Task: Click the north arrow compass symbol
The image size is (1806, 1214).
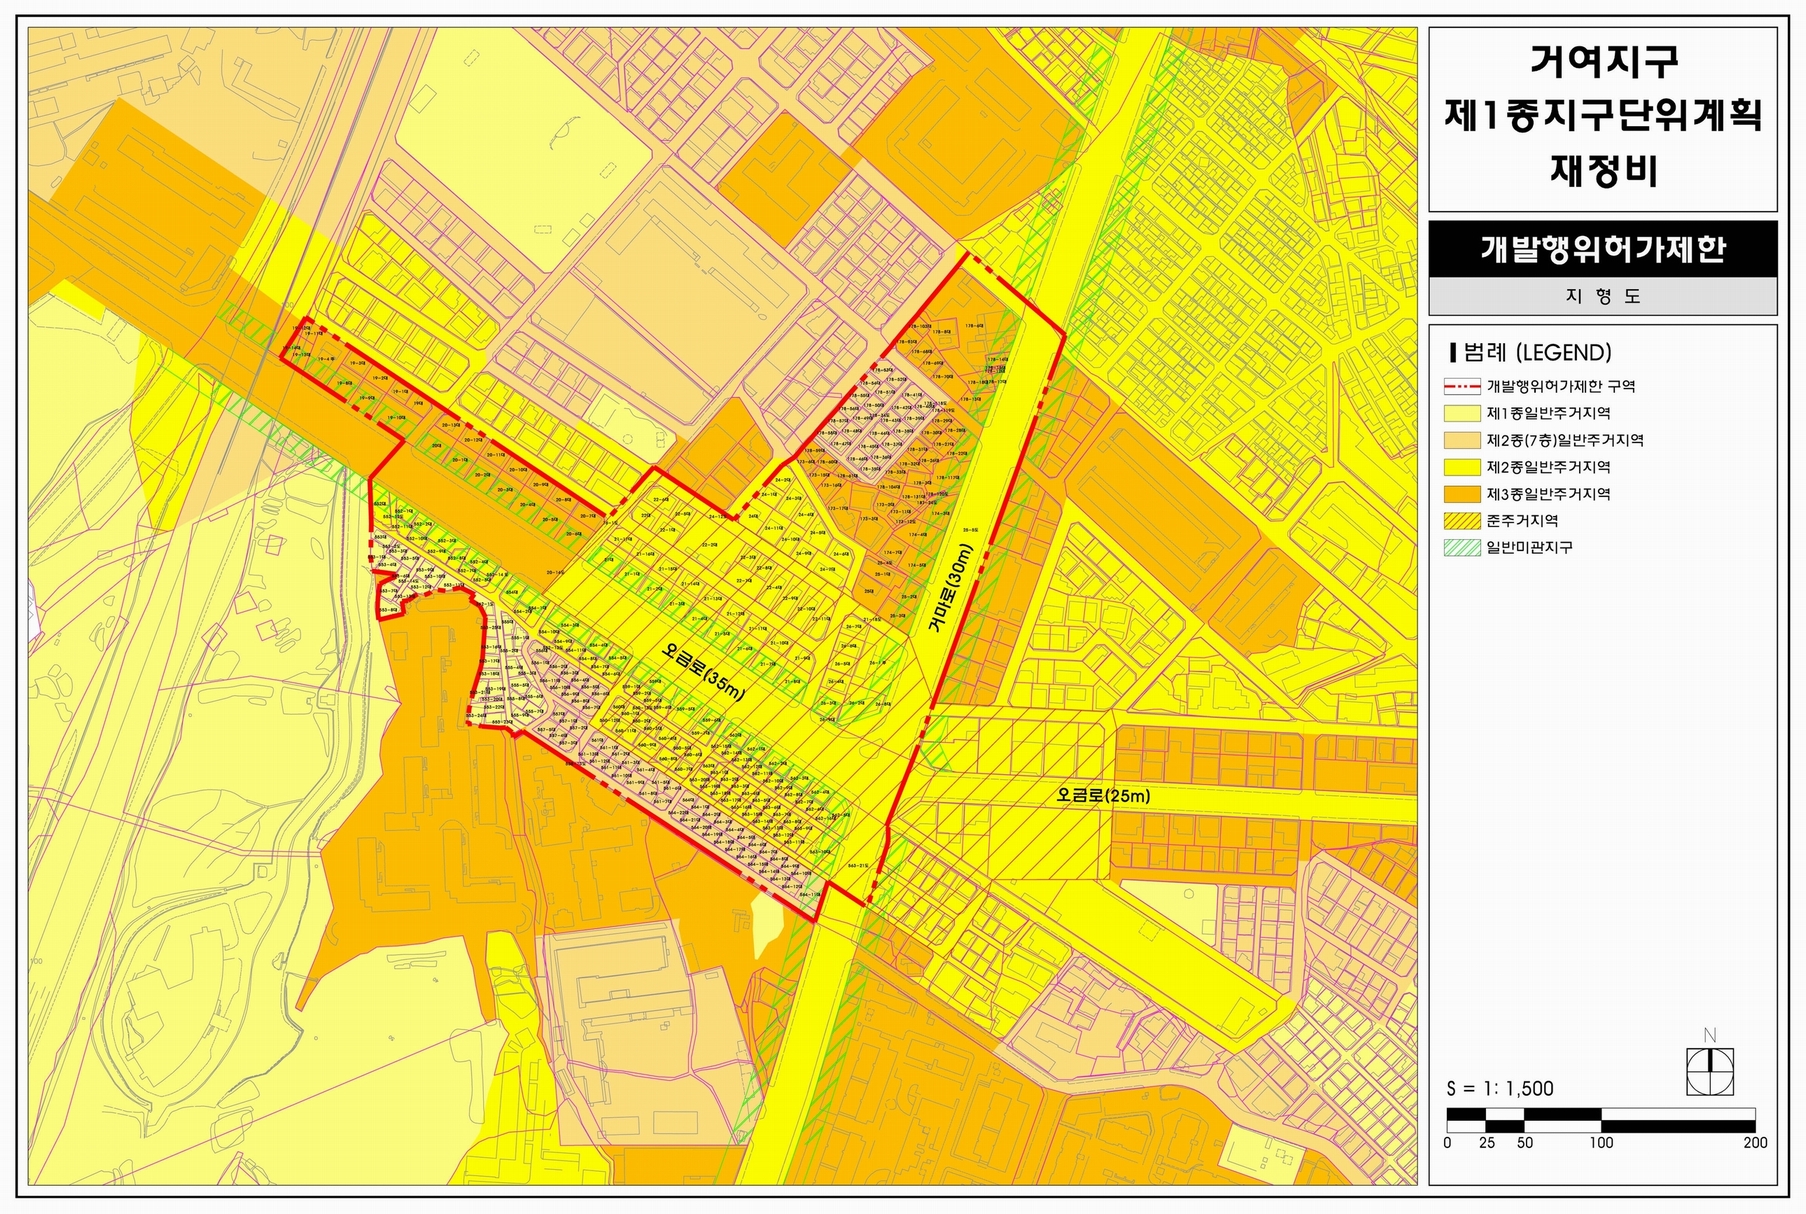Action: [1710, 1072]
